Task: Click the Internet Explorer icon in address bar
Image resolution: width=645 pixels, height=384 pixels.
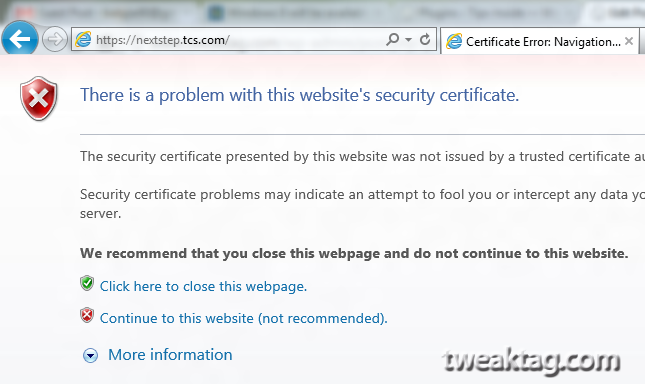Action: [84, 39]
